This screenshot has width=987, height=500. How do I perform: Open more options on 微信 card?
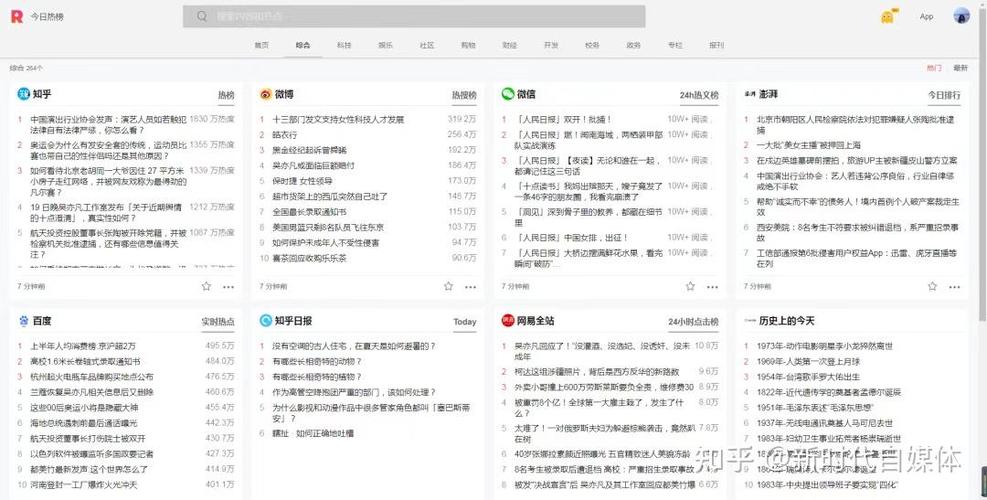[x=713, y=287]
